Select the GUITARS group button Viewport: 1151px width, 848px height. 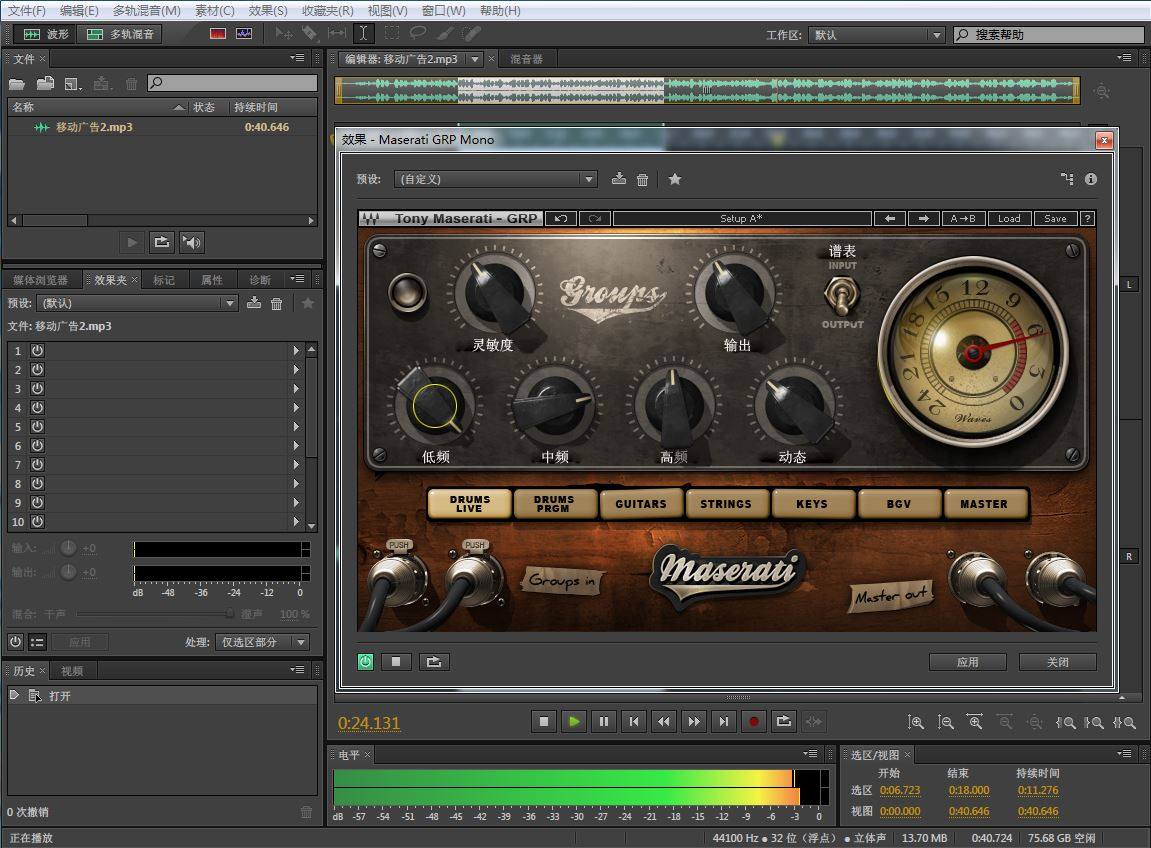[640, 504]
